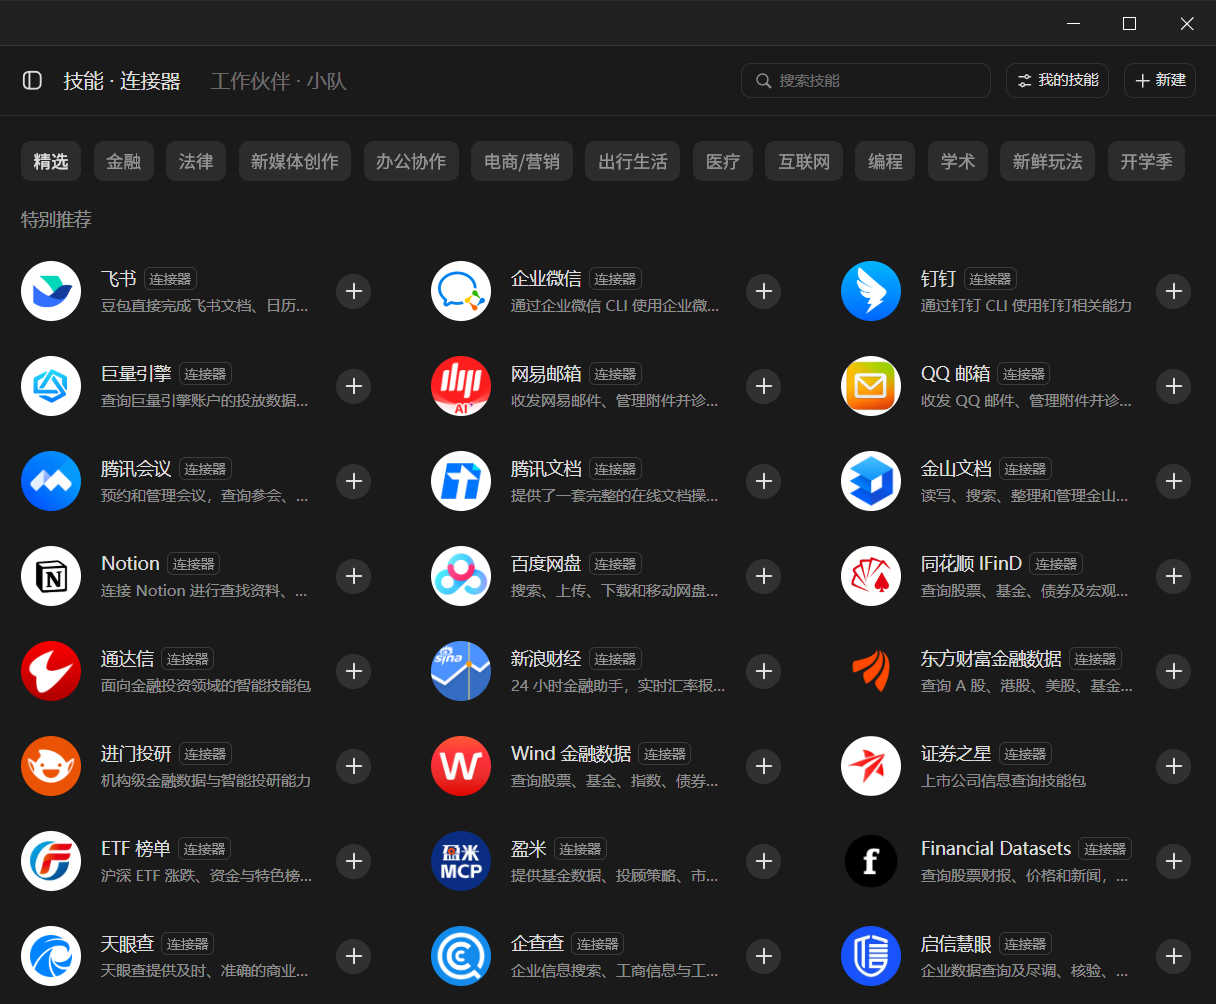1216x1004 pixels.
Task: Open the 工作伙伴 · 小队 header tab
Action: (x=279, y=81)
